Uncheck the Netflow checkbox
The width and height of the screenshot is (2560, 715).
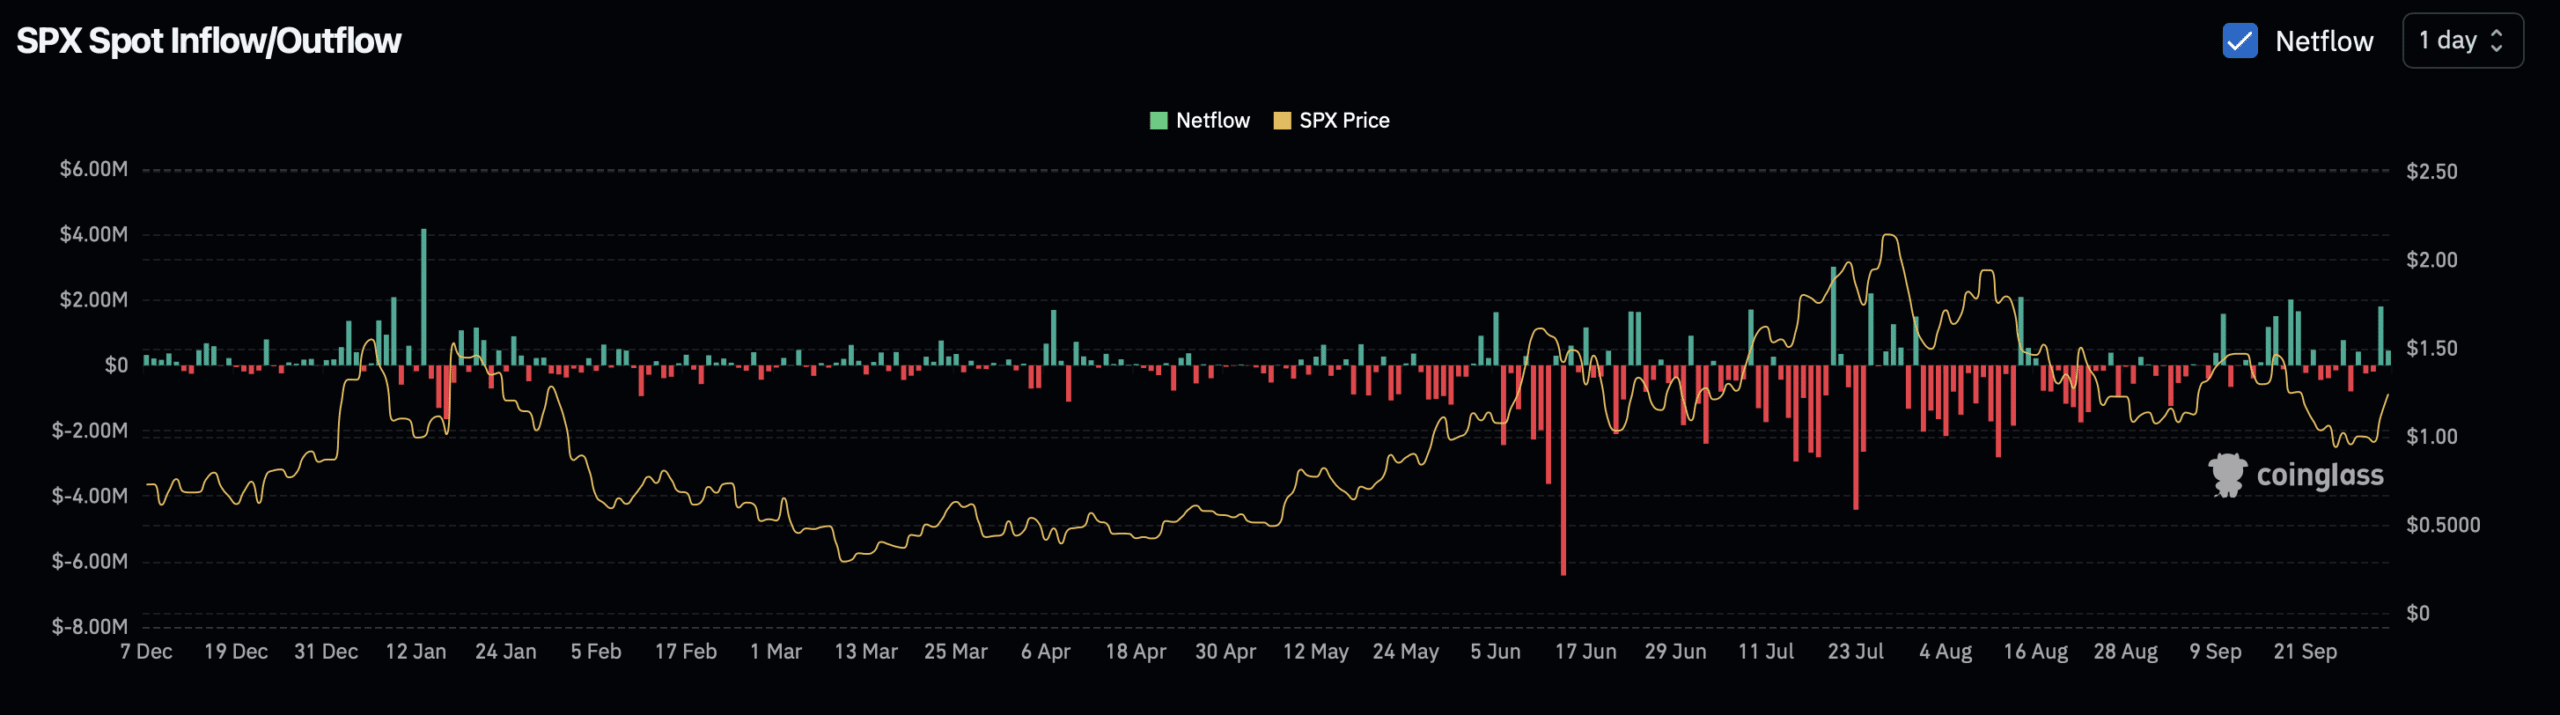tap(2239, 41)
